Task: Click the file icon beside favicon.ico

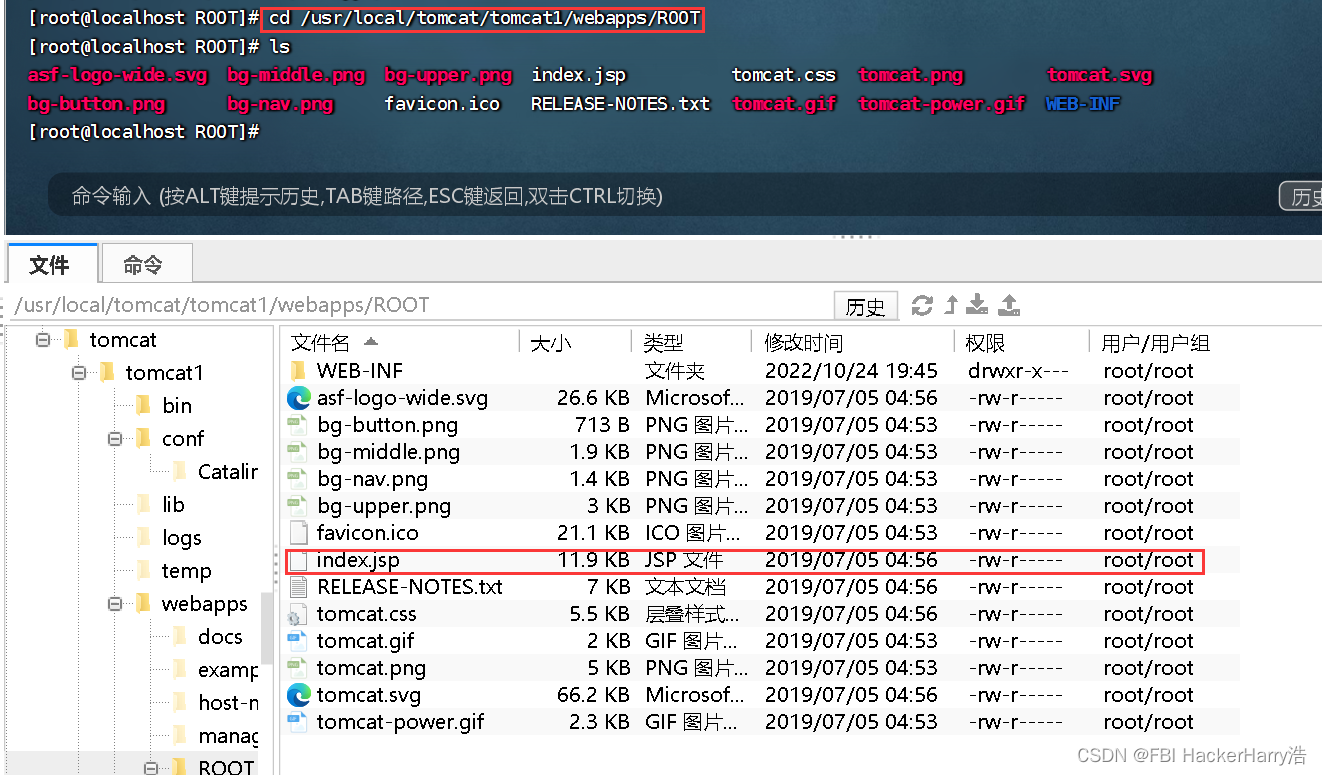Action: pos(299,533)
